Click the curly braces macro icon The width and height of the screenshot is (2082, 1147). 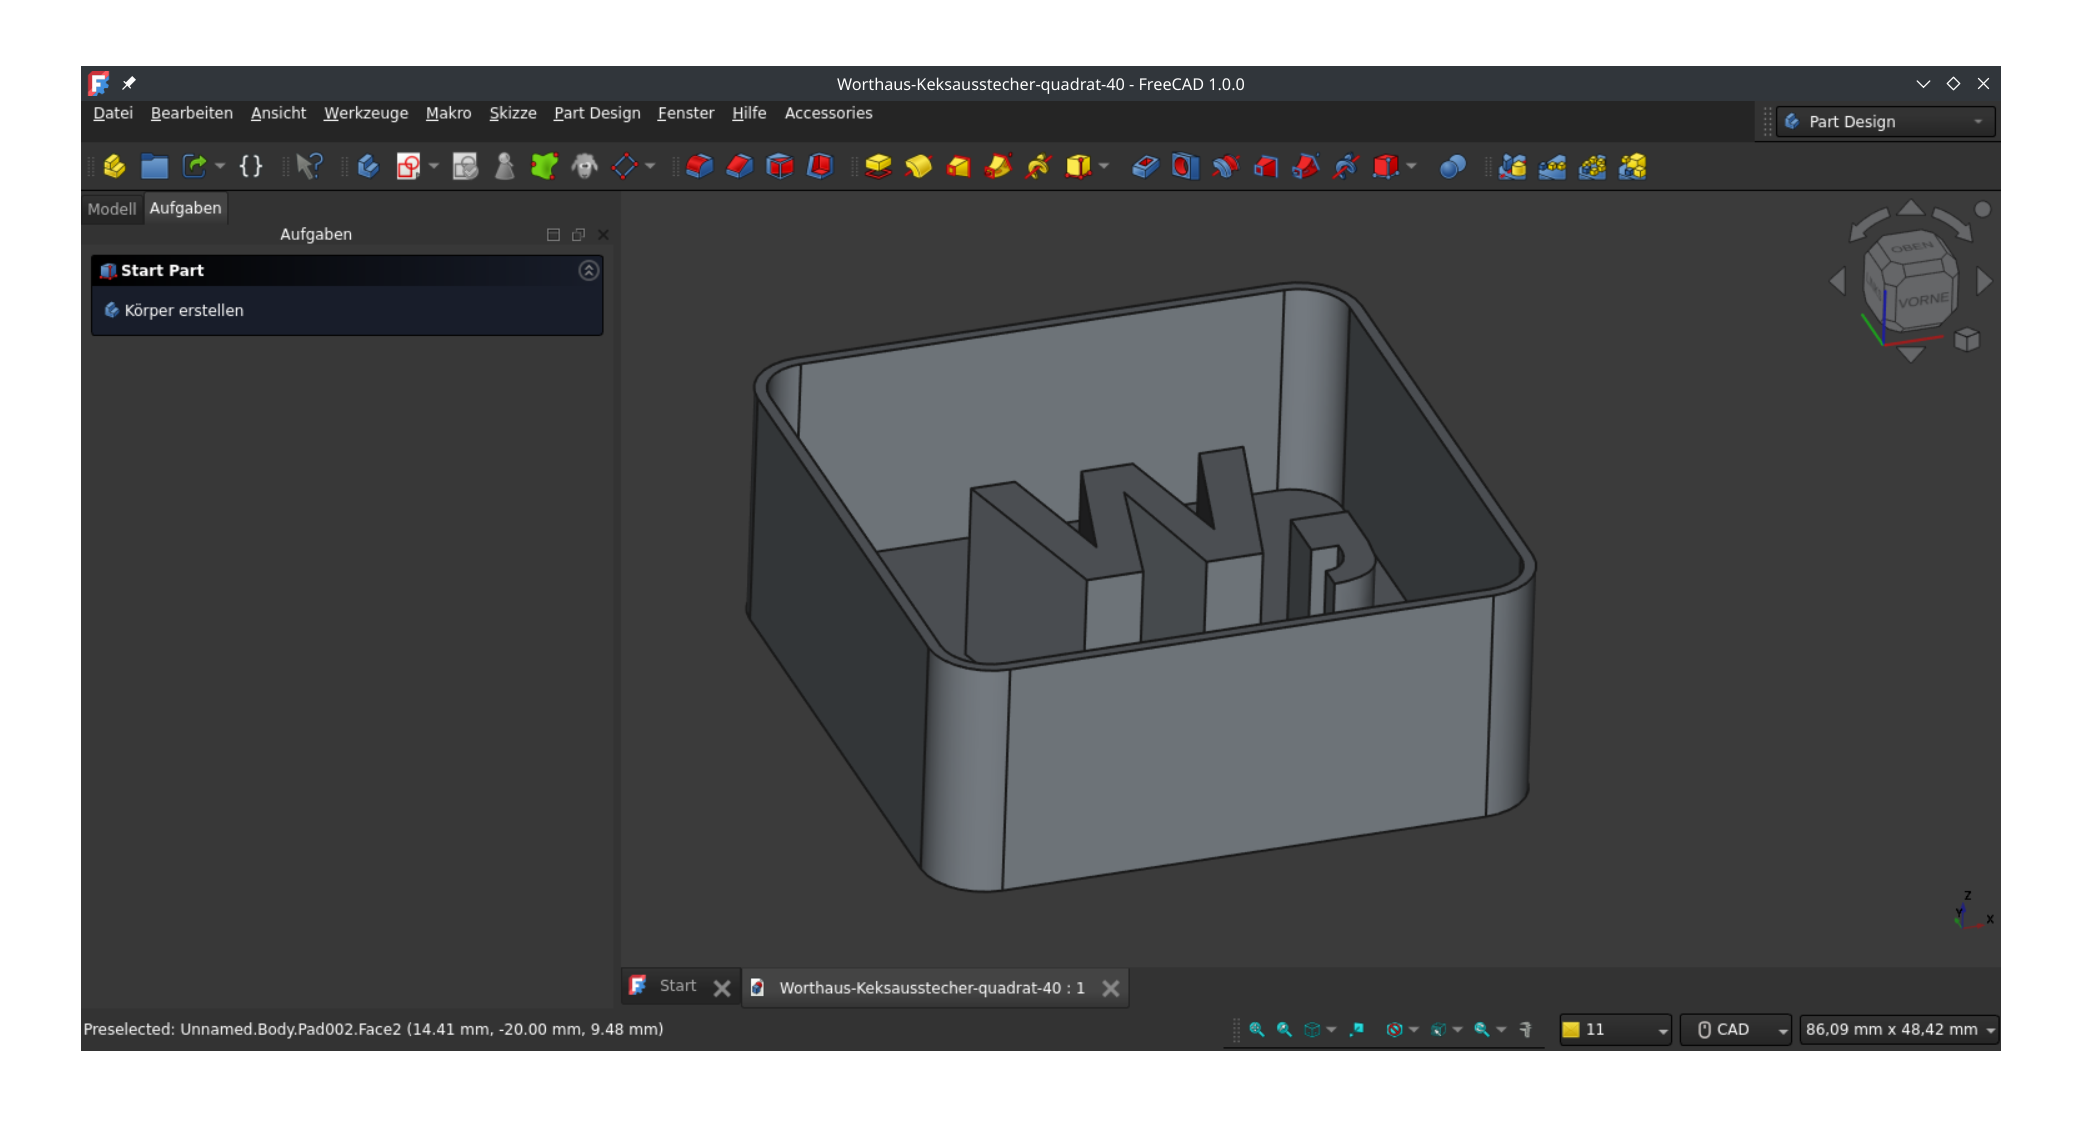click(x=251, y=166)
